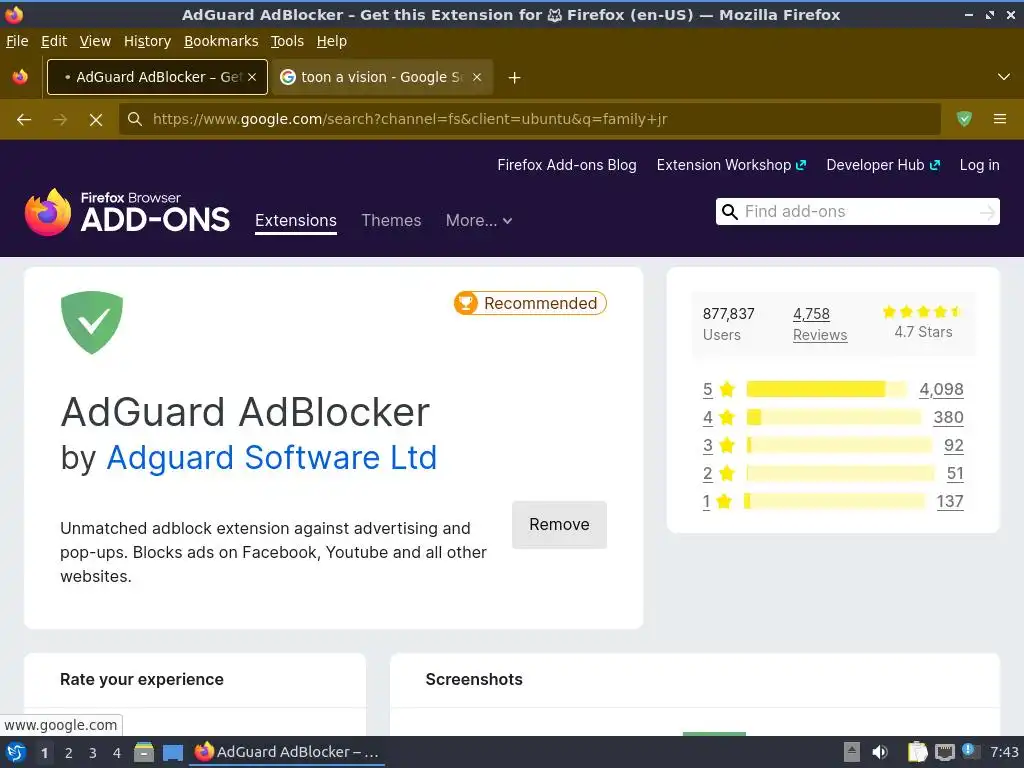Click the forward navigation arrow
This screenshot has width=1024, height=768.
click(60, 120)
